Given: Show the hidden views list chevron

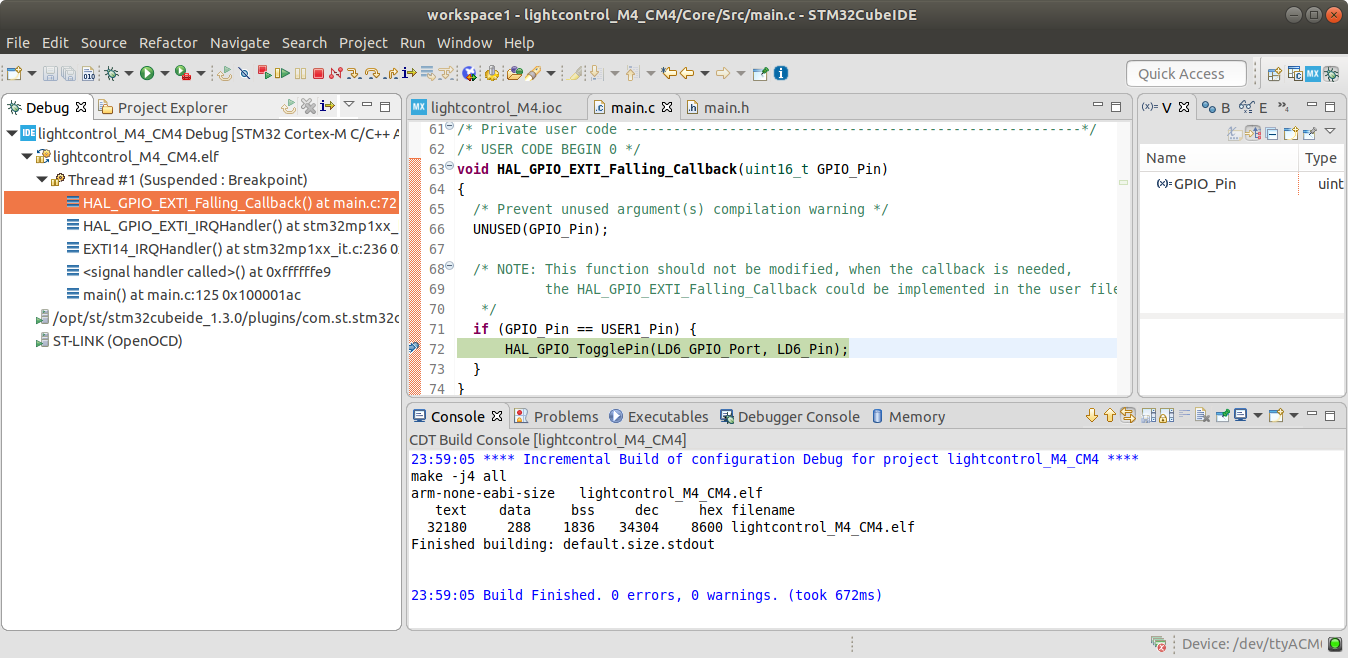Looking at the screenshot, I should point(1285,107).
